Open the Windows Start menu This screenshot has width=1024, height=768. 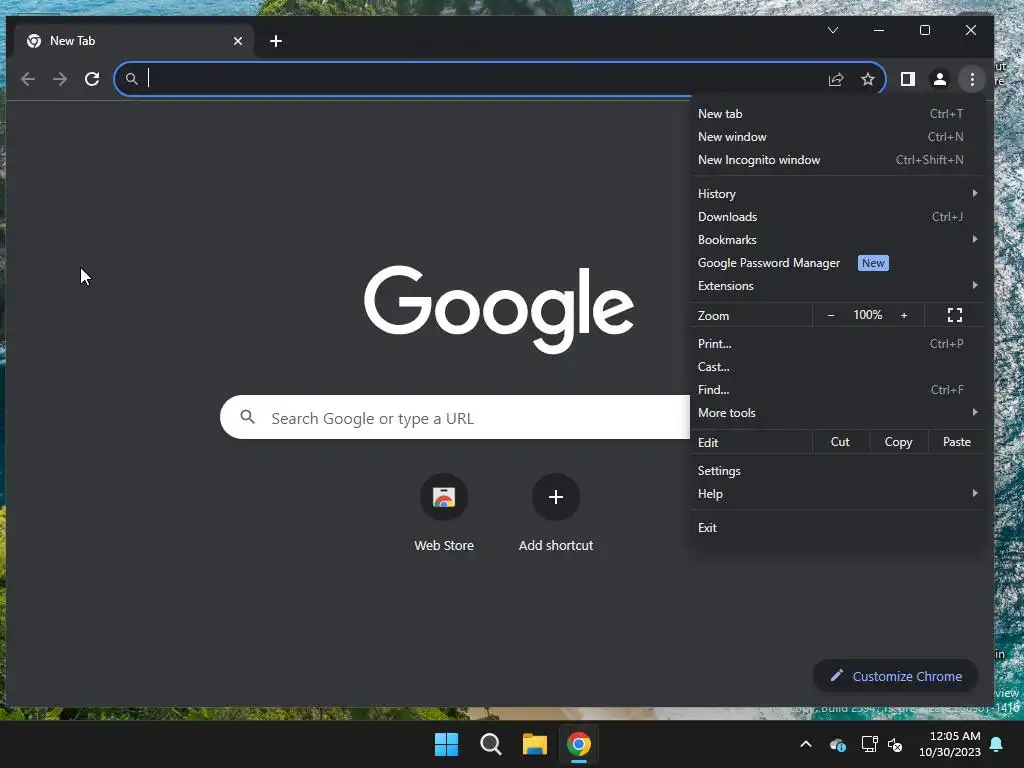[447, 744]
